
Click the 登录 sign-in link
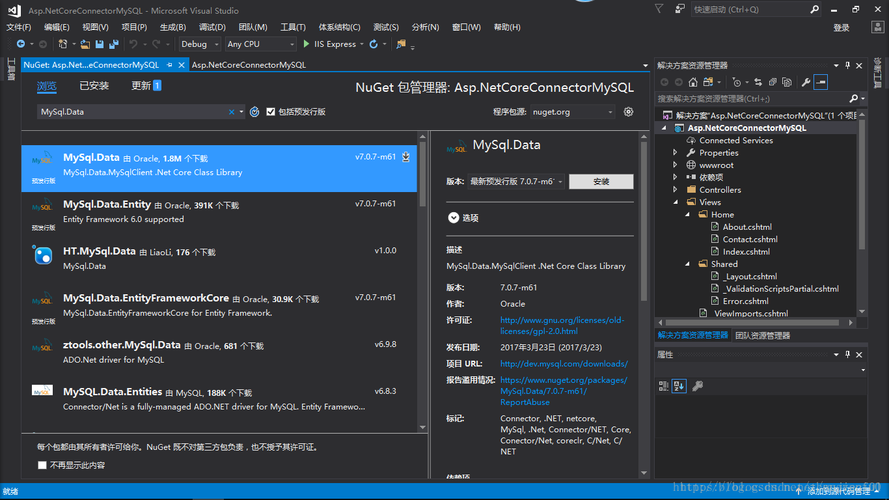(841, 28)
